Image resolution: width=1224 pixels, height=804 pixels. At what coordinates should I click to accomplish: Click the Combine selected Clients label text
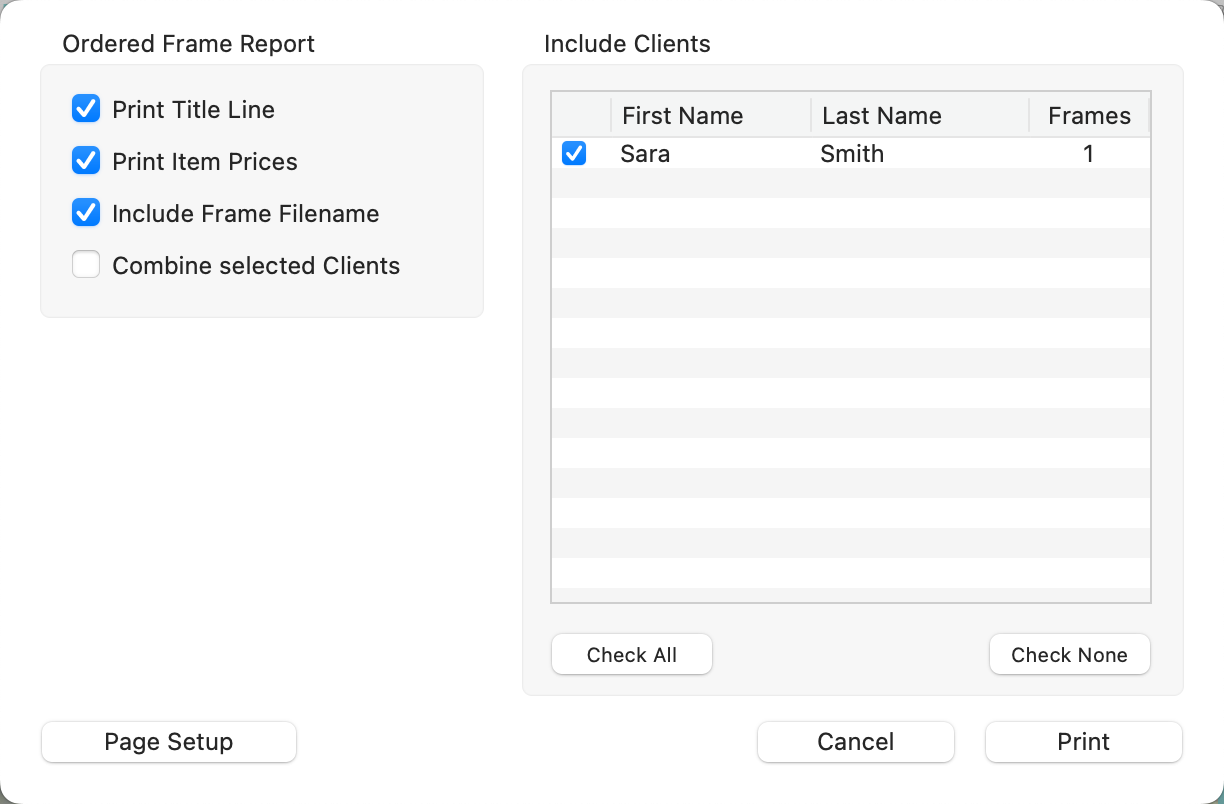256,266
